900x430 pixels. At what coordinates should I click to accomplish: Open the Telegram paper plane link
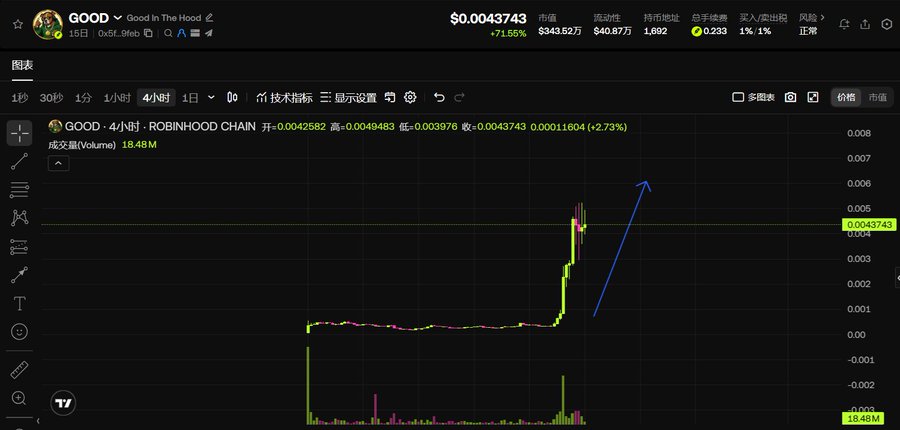208,33
